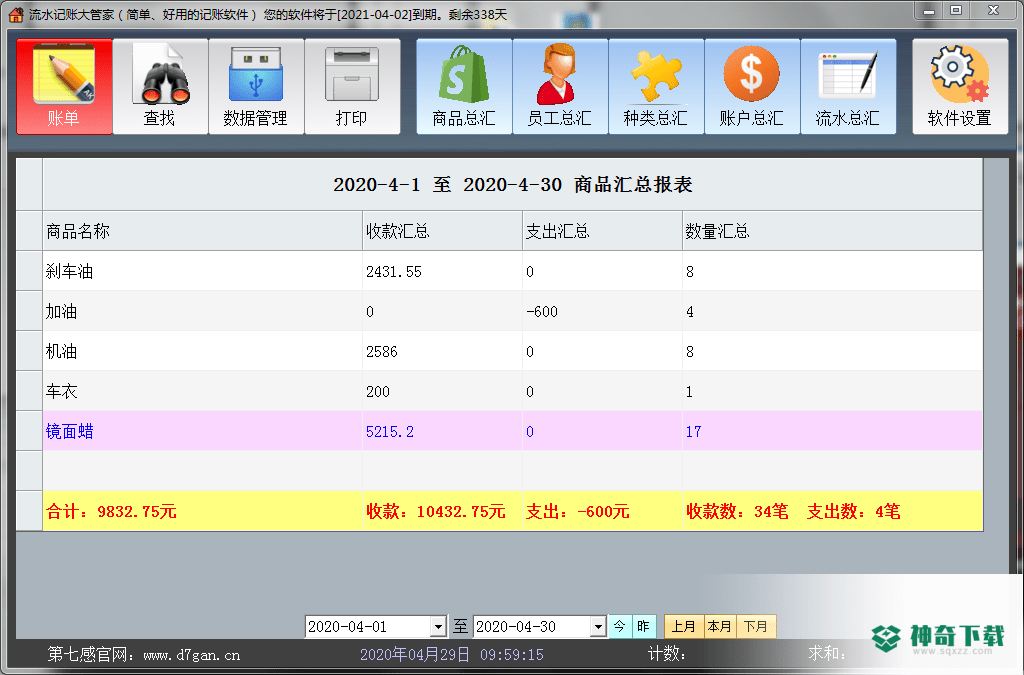1024x675 pixels.
Task: Click the quantity 17 cell
Action: 833,431
